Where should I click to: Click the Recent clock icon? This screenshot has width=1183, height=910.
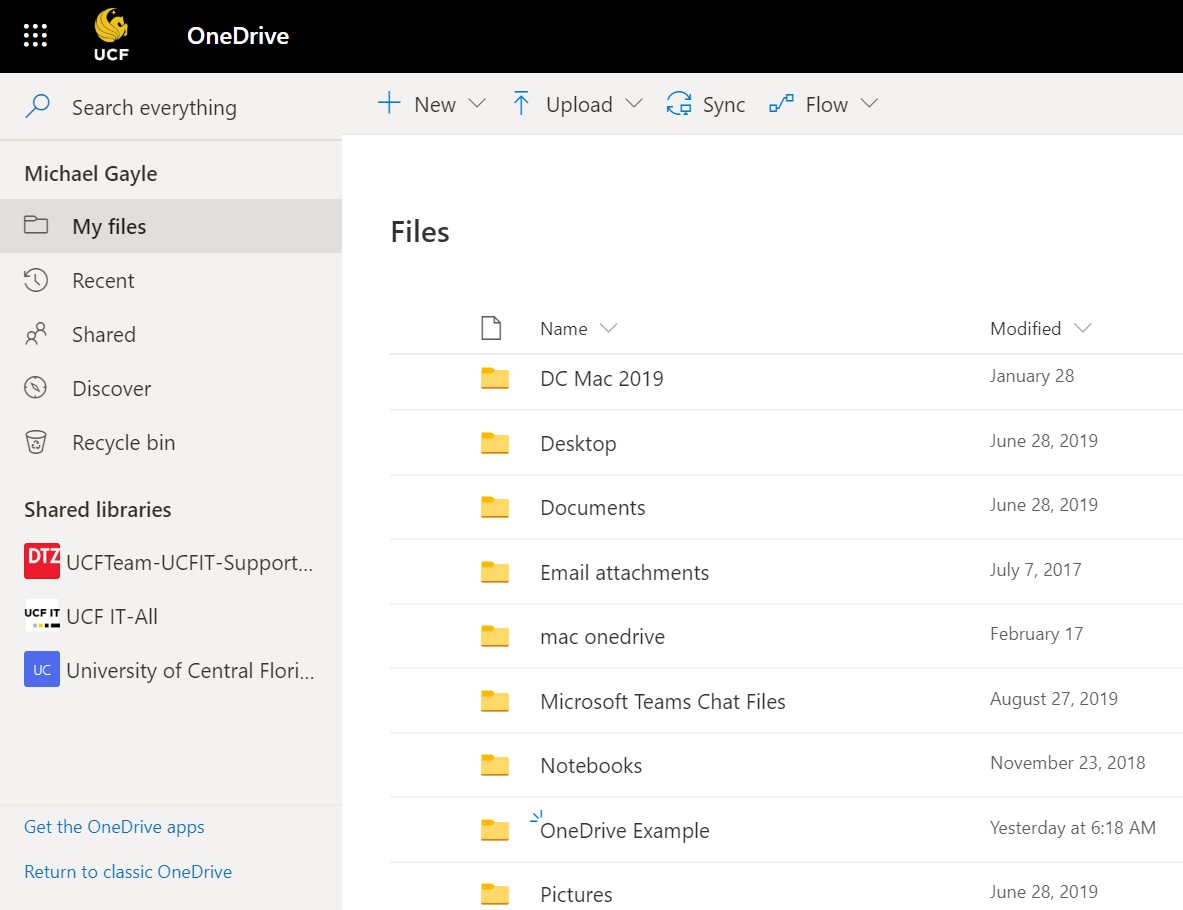coord(35,280)
